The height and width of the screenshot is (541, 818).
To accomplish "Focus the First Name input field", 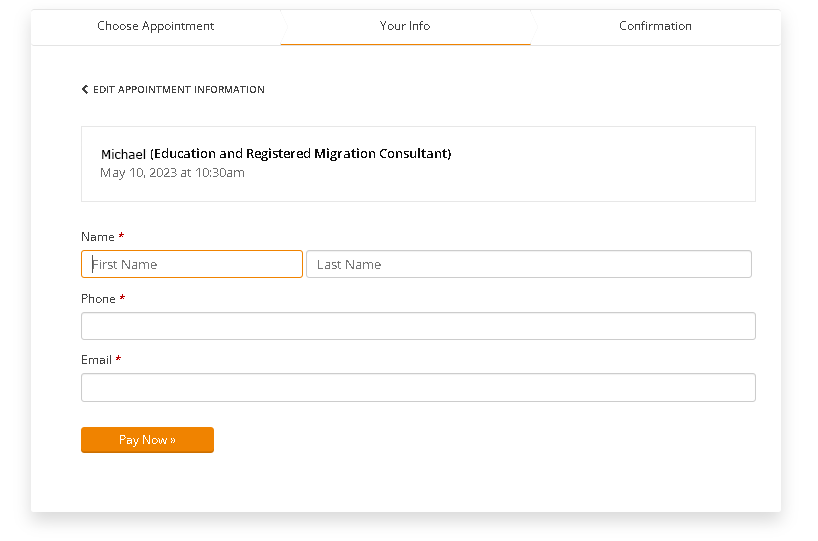I will pos(192,264).
